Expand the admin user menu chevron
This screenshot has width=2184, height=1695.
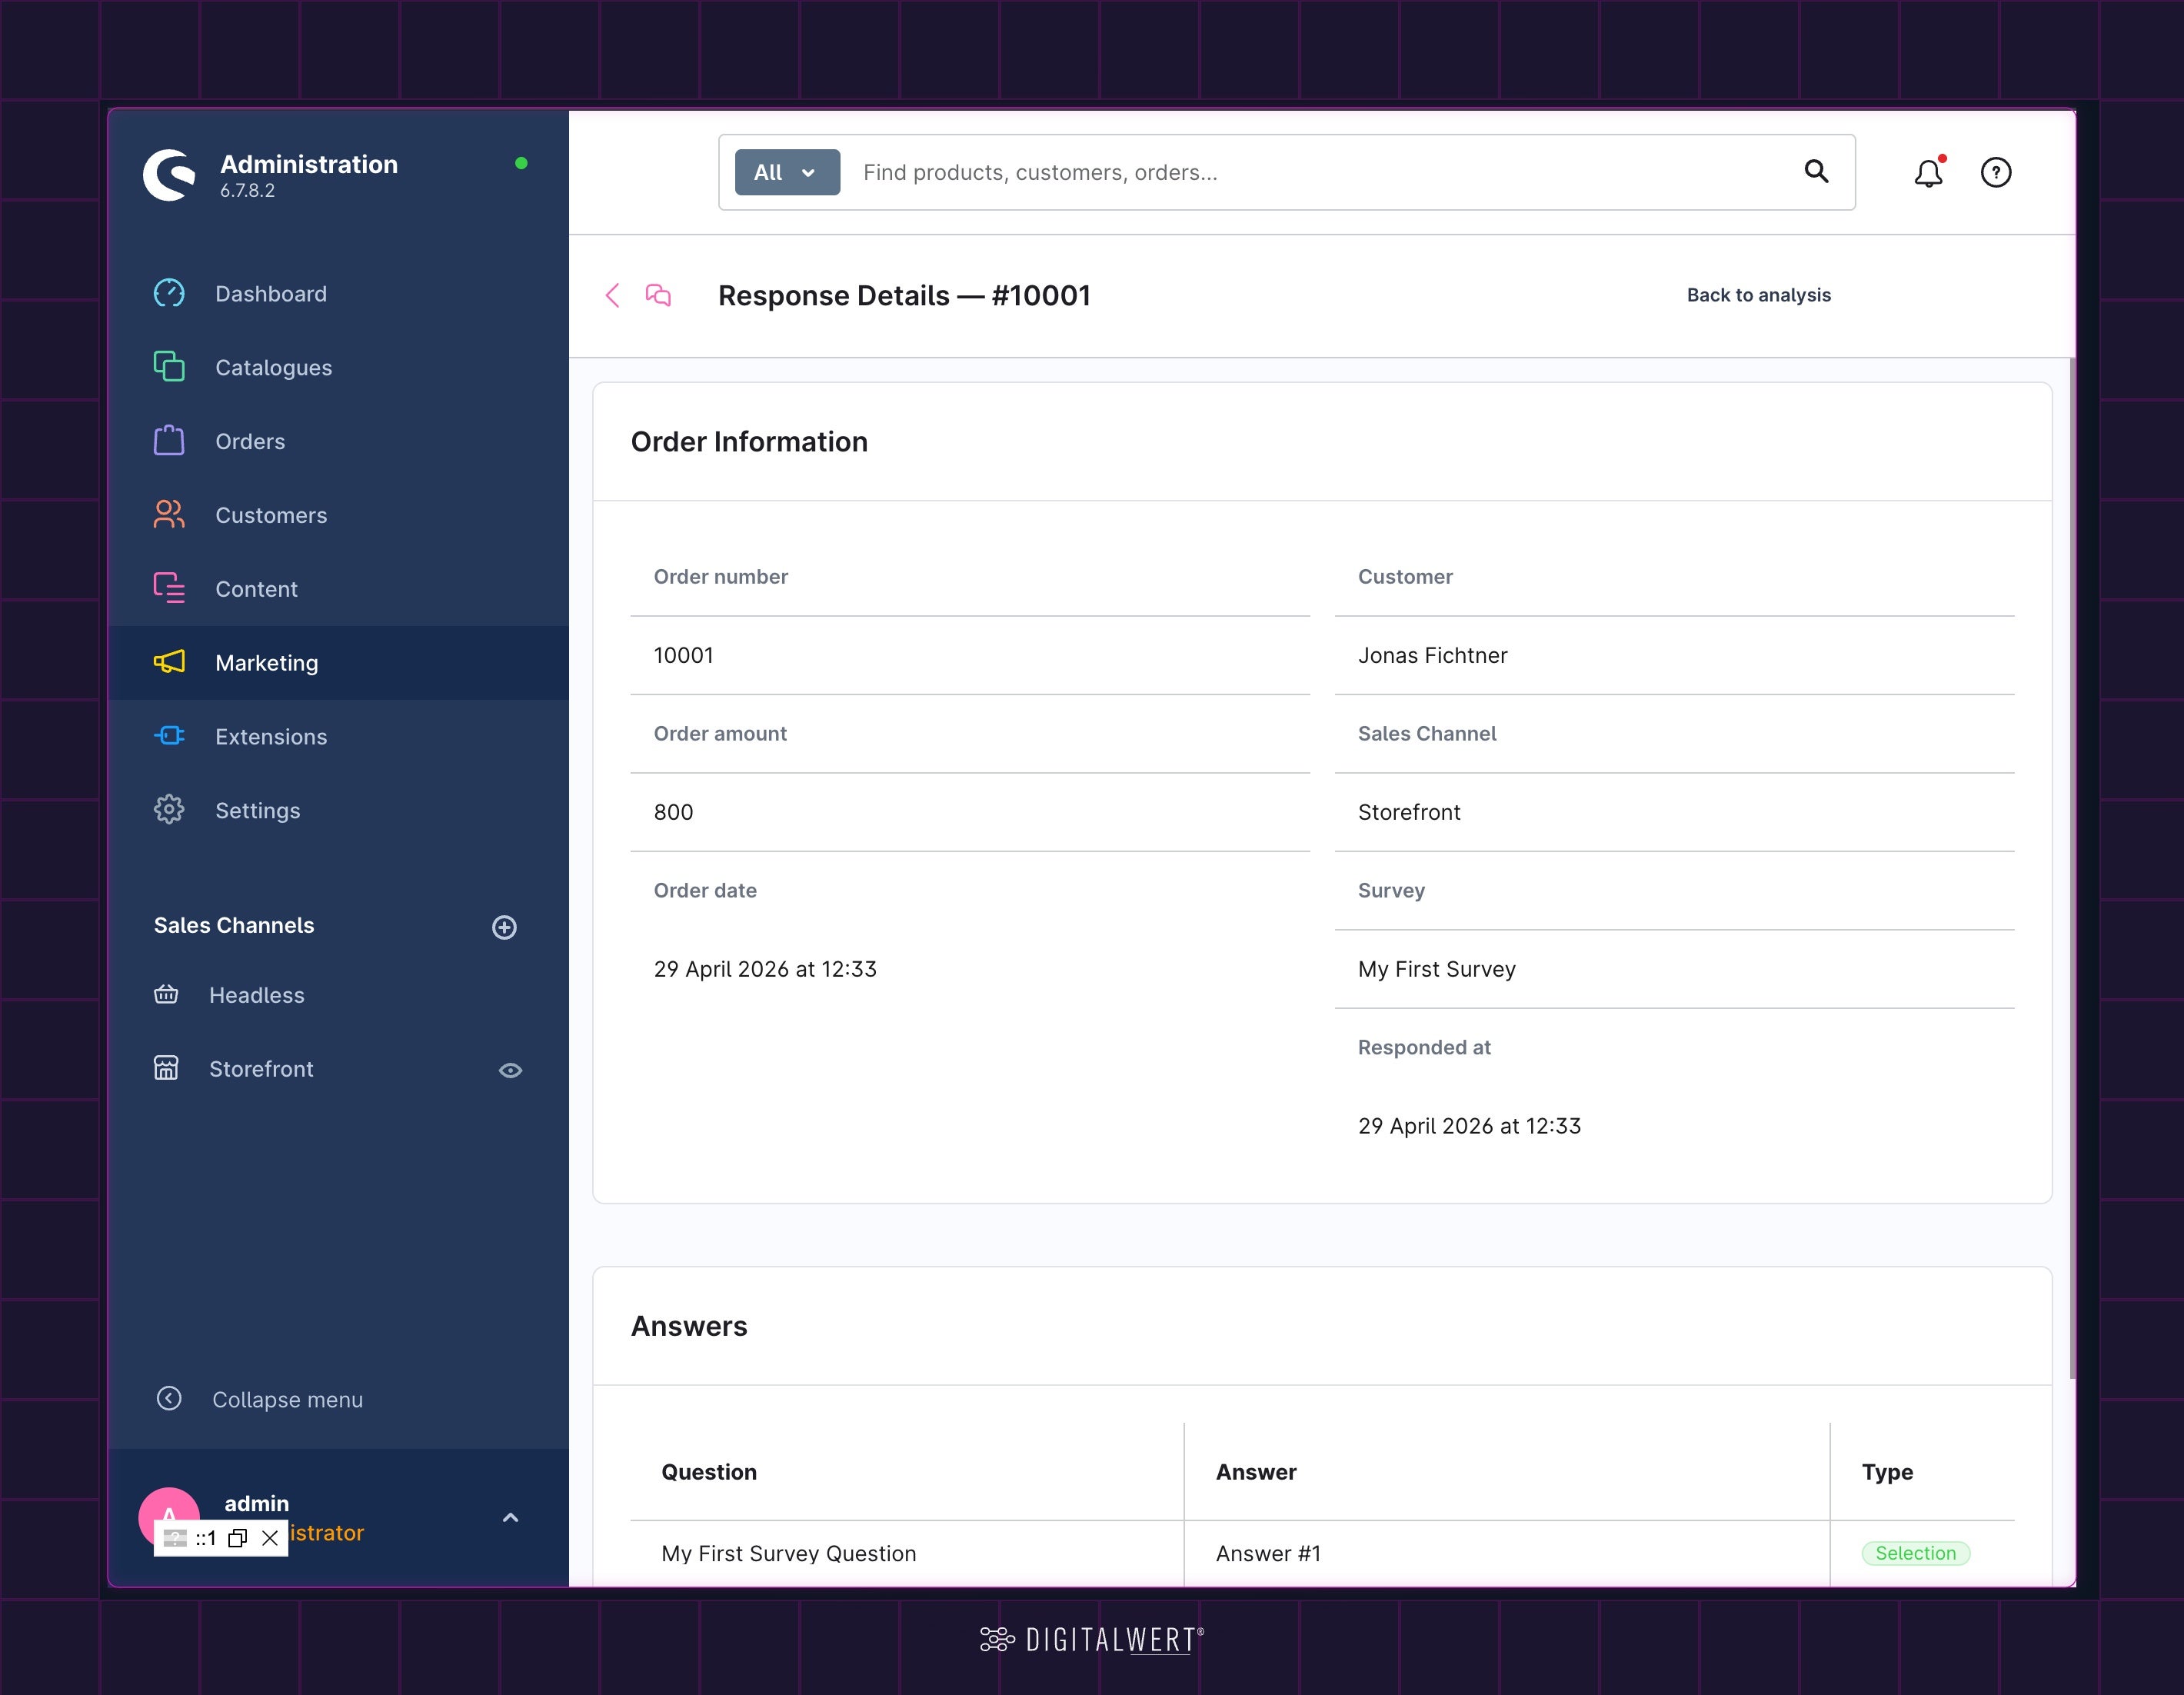coord(510,1518)
